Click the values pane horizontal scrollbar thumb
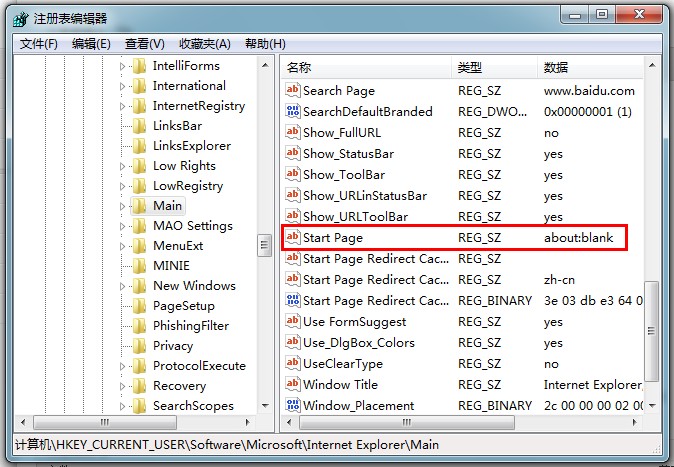The image size is (674, 467). pos(407,422)
